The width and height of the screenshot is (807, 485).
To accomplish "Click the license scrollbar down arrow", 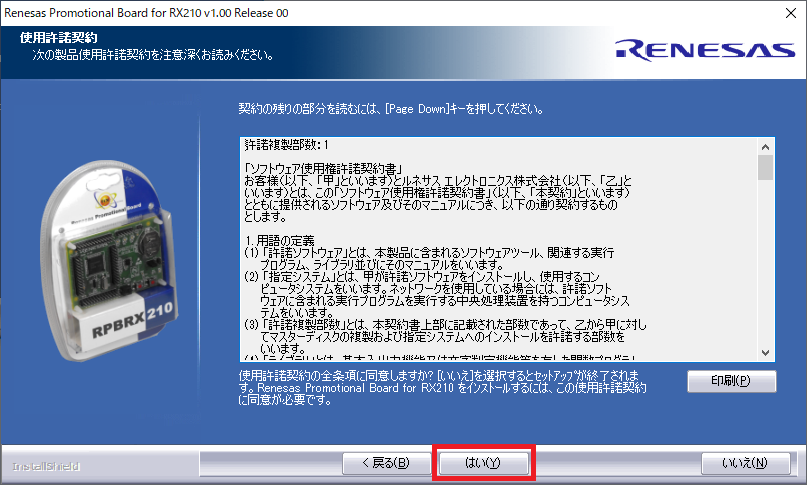I will point(765,353).
